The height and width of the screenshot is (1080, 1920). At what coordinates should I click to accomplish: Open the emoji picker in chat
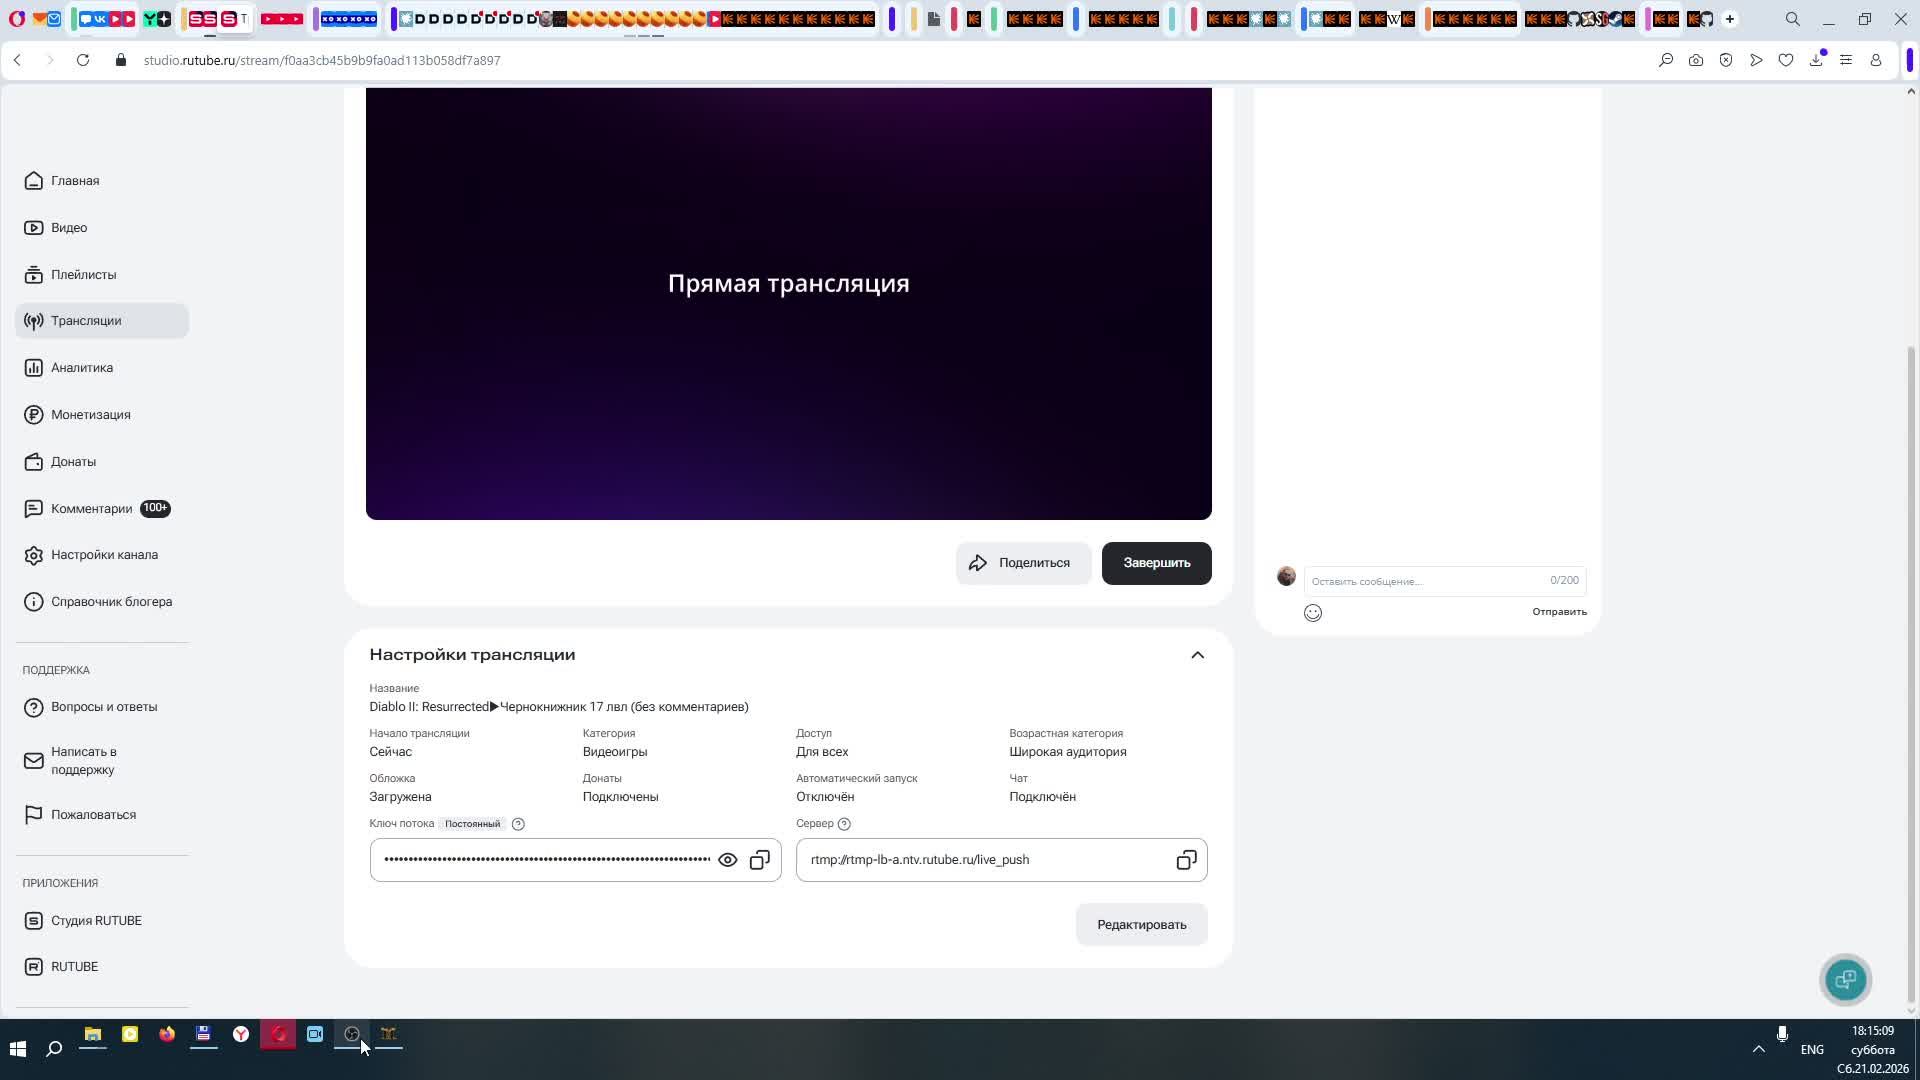(x=1313, y=613)
